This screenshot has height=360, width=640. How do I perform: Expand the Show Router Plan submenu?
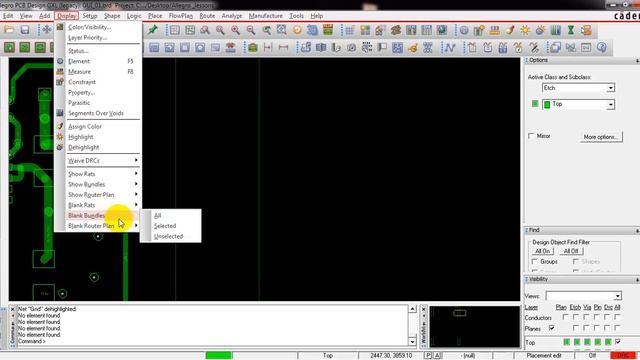pyautogui.click(x=102, y=195)
